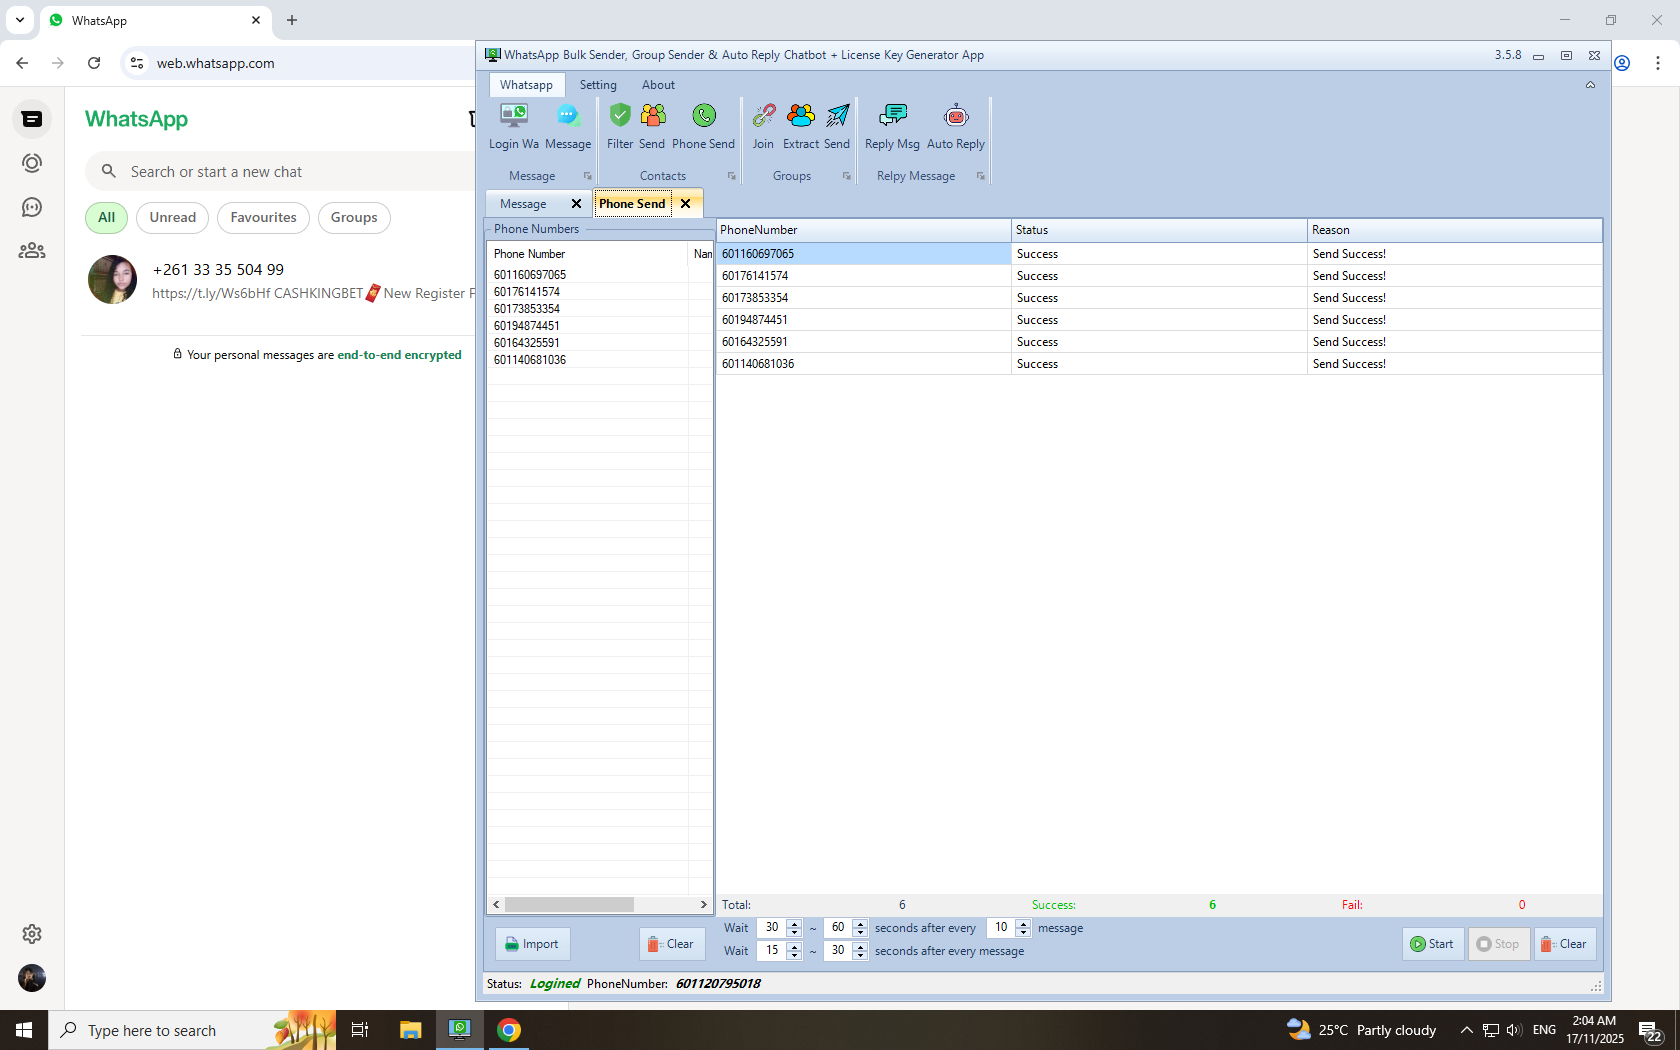1680x1050 pixels.
Task: Increase the first wait value of 30
Action: pos(794,923)
